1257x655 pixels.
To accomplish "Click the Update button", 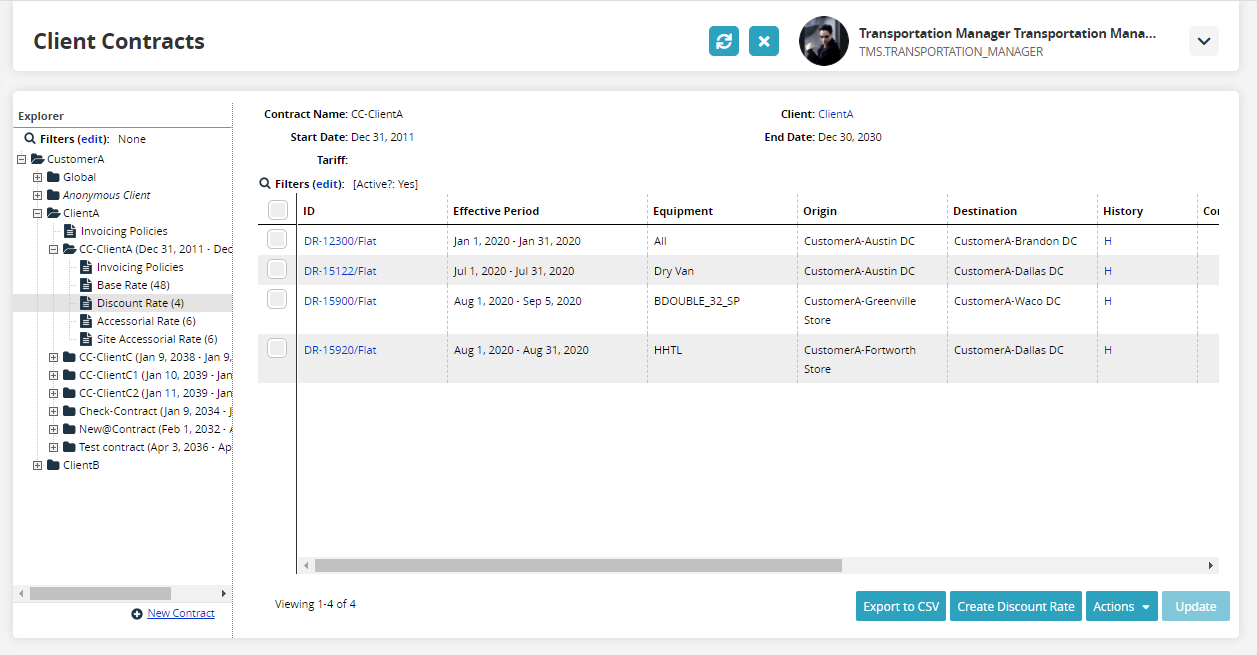I will coord(1196,606).
